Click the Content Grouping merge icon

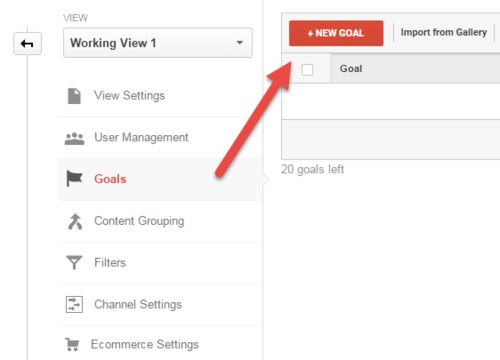pyautogui.click(x=75, y=221)
